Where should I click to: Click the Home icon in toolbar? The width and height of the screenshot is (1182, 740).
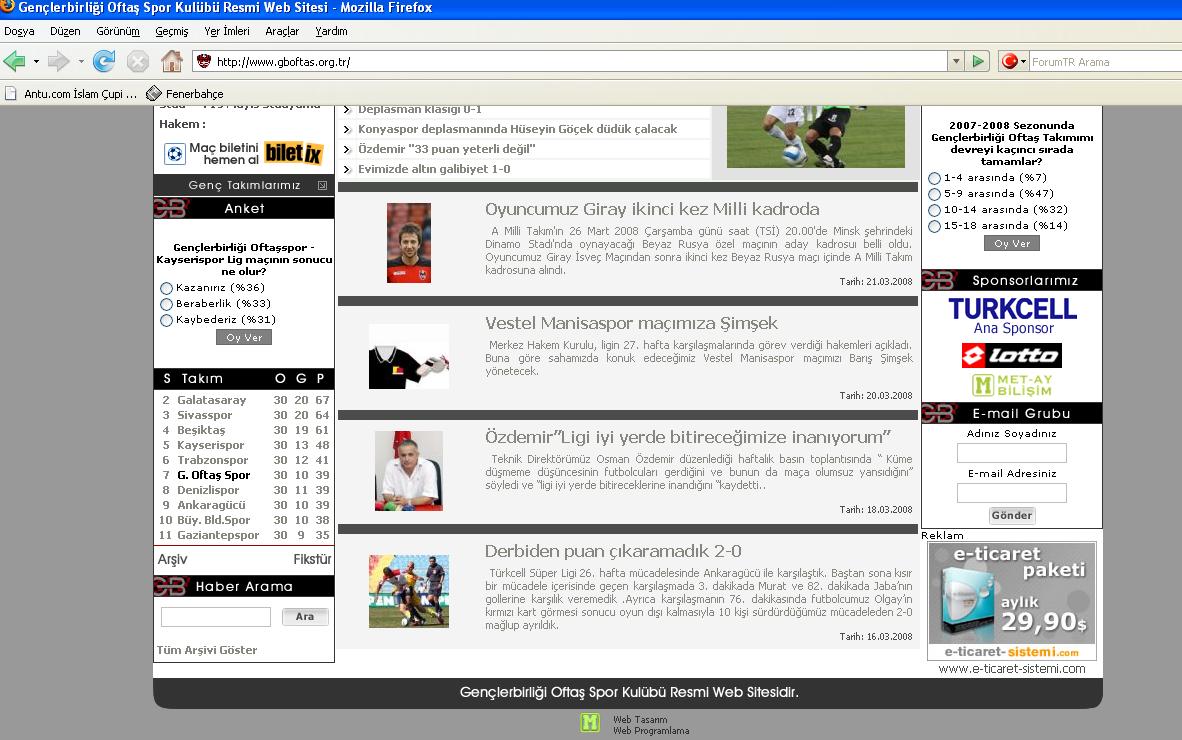coord(172,61)
